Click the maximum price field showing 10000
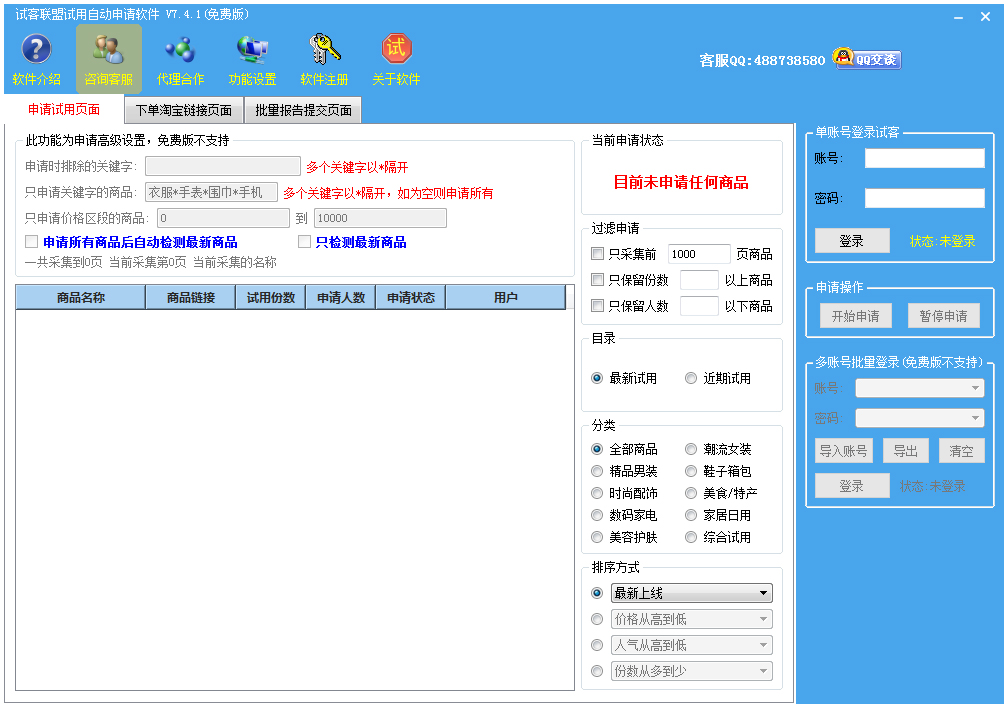This screenshot has height=706, width=1006. point(380,218)
